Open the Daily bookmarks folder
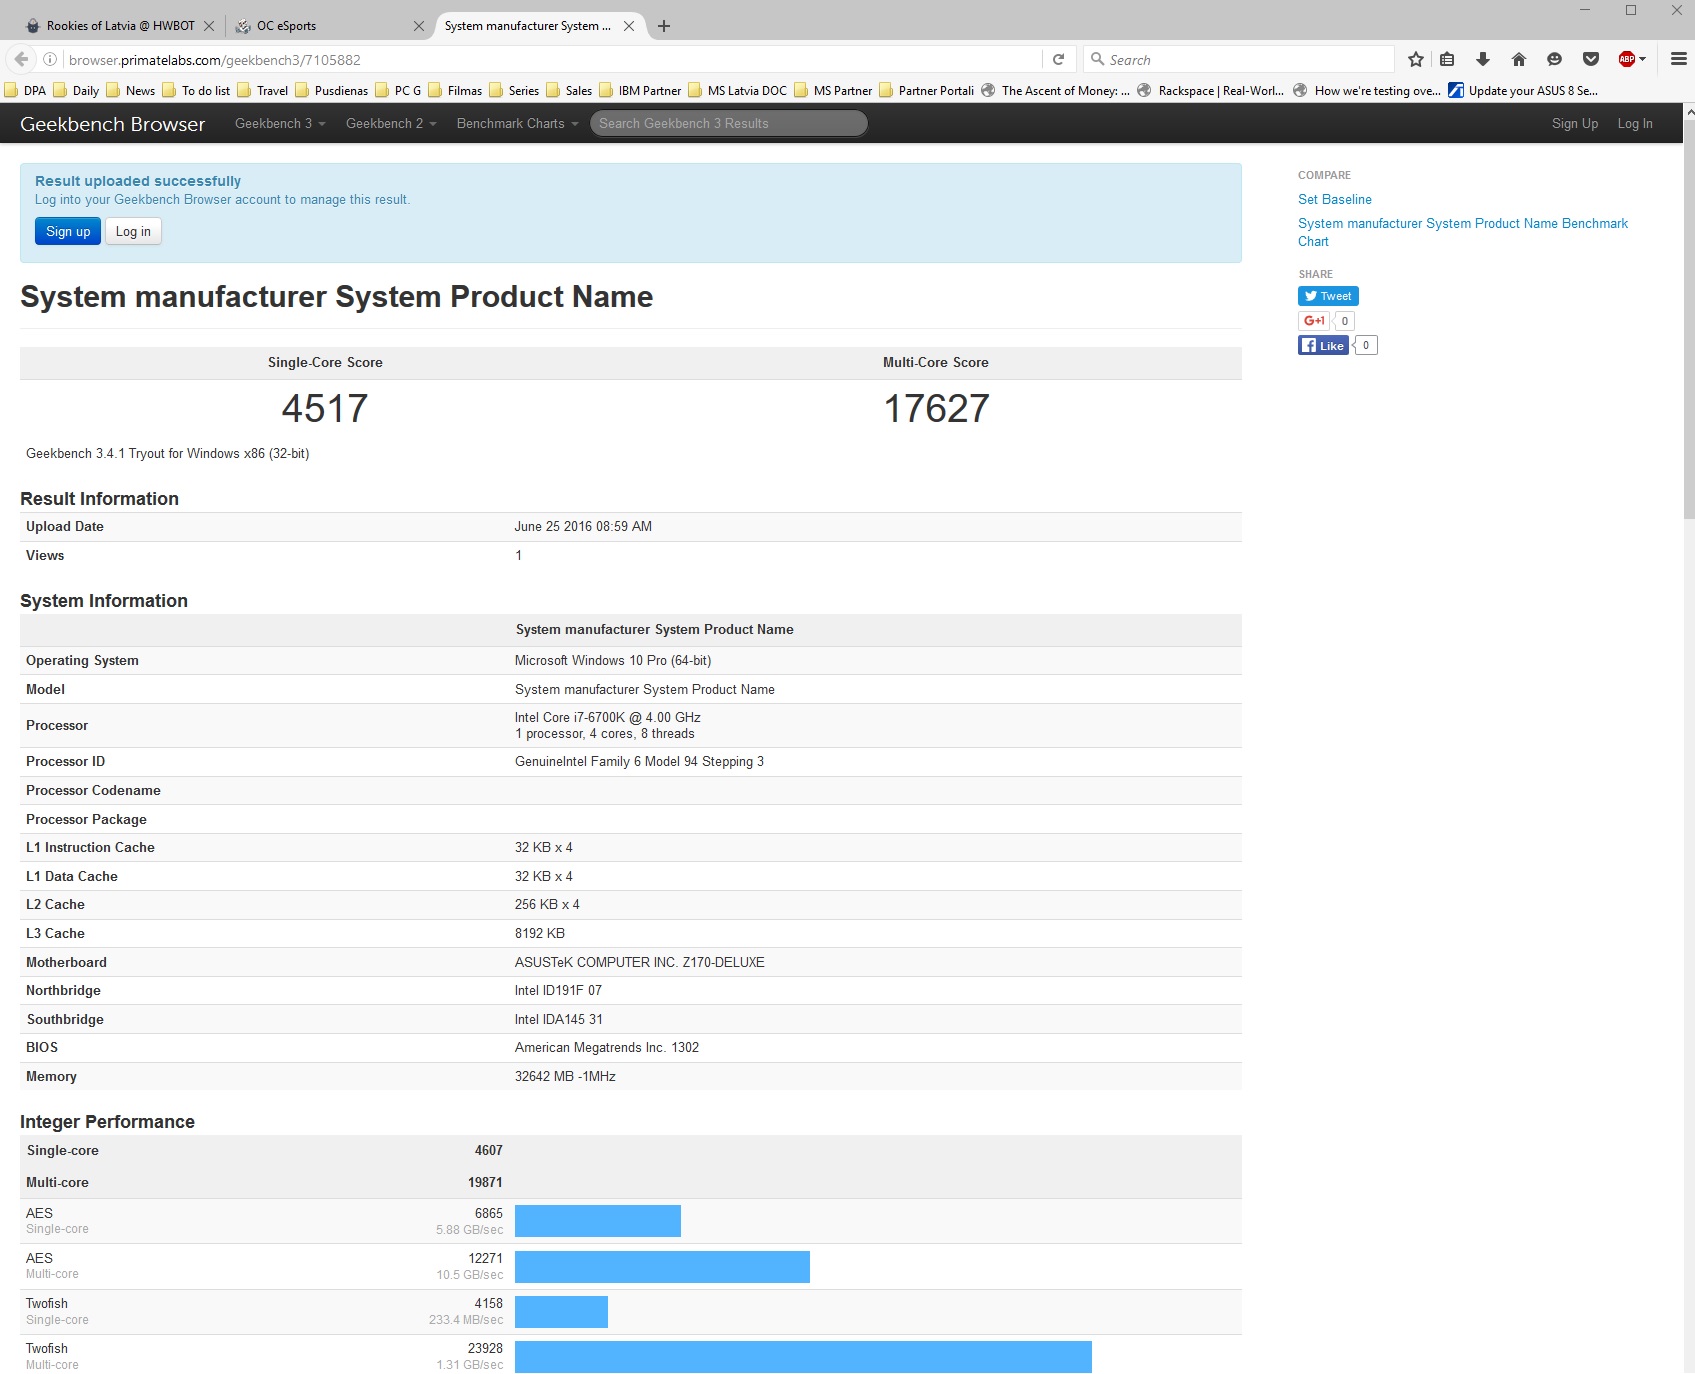This screenshot has height=1374, width=1695. pyautogui.click(x=76, y=90)
